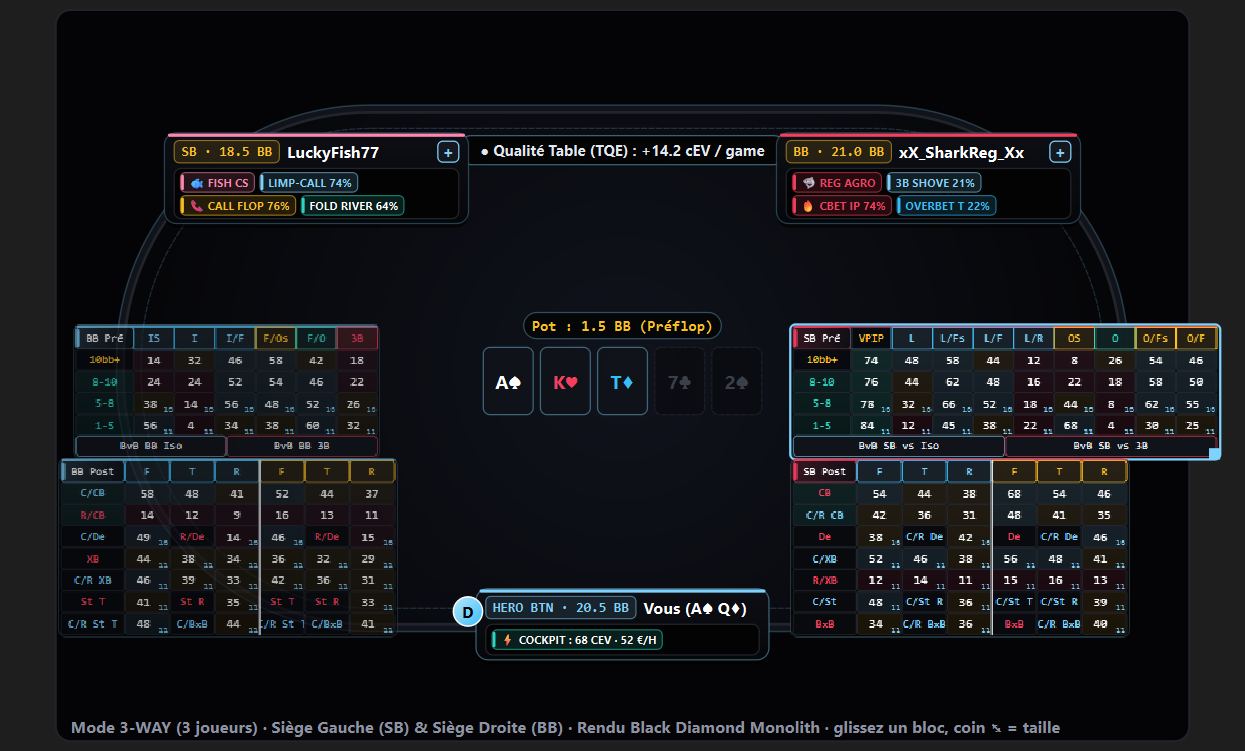The image size is (1245, 751).
Task: Click the SB Post table title label
Action: point(824,471)
